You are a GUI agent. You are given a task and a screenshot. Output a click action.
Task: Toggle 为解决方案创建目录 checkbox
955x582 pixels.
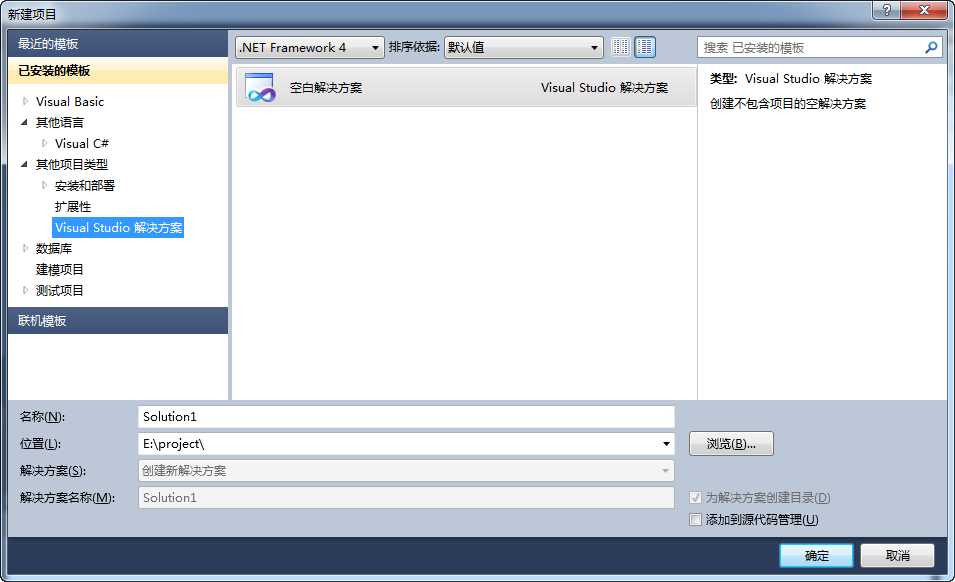696,497
